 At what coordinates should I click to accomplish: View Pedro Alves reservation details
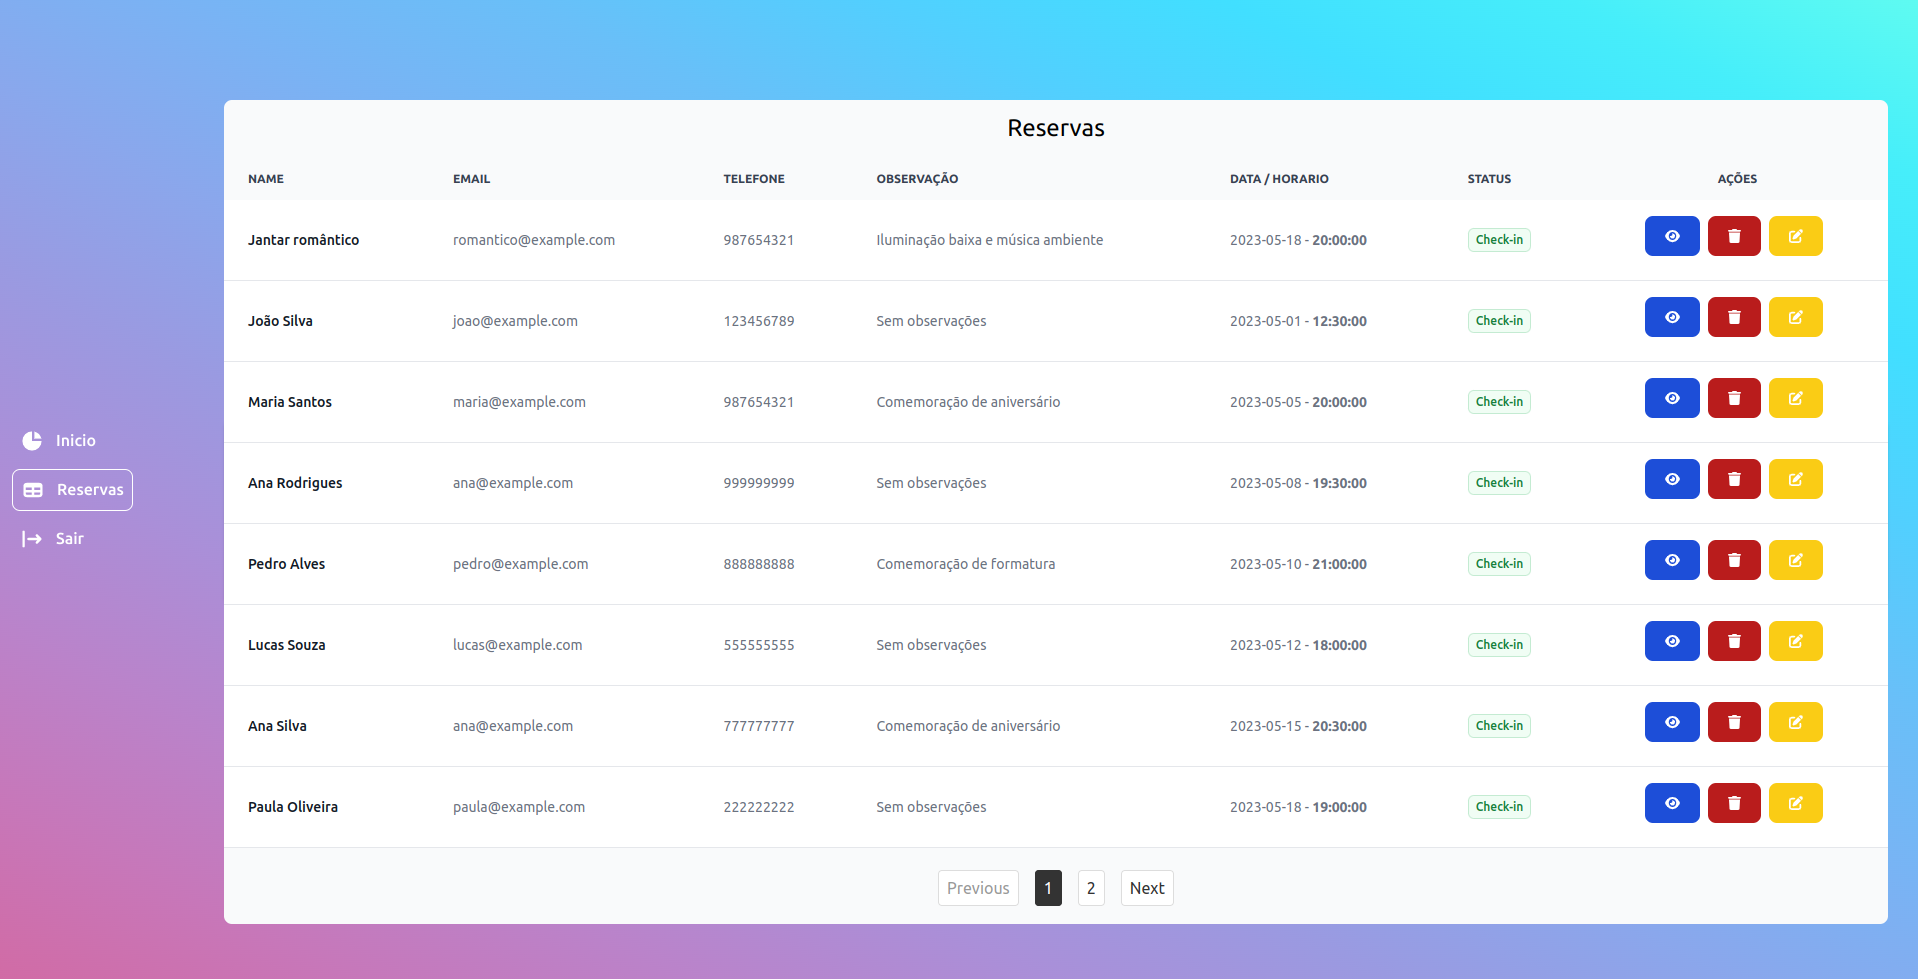click(x=1672, y=560)
